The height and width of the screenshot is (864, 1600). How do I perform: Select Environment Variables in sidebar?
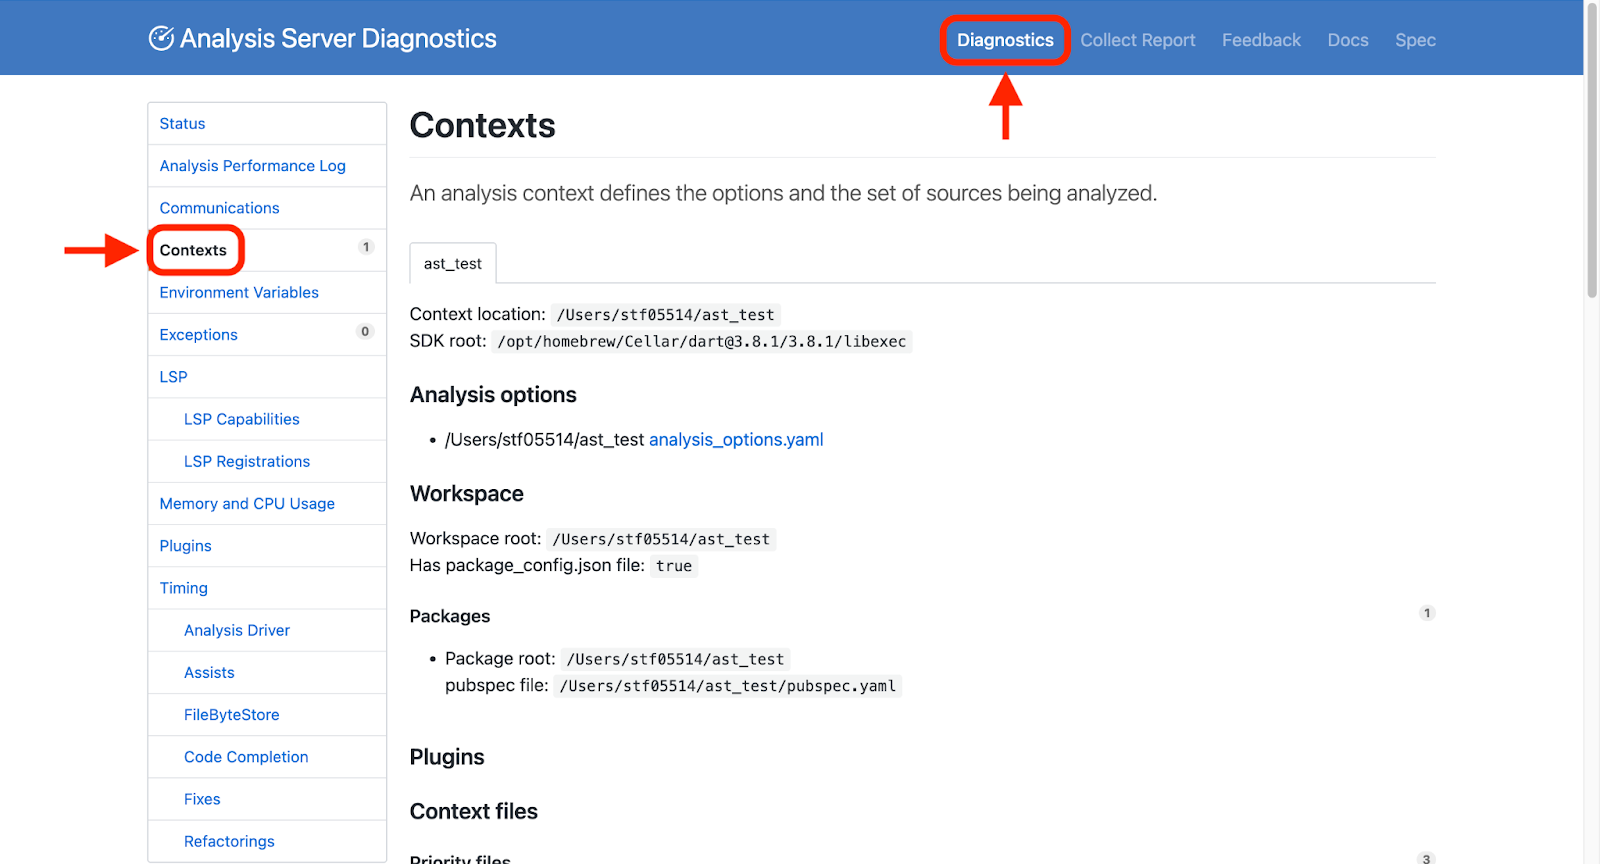pyautogui.click(x=239, y=293)
